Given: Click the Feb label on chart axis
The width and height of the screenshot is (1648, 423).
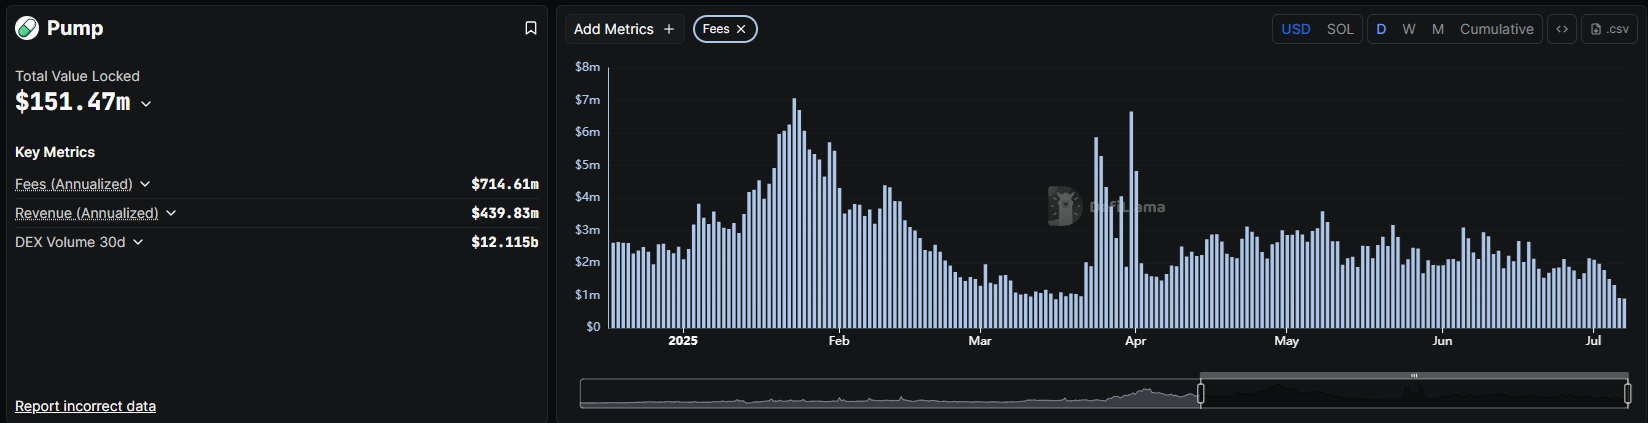Looking at the screenshot, I should click(839, 341).
